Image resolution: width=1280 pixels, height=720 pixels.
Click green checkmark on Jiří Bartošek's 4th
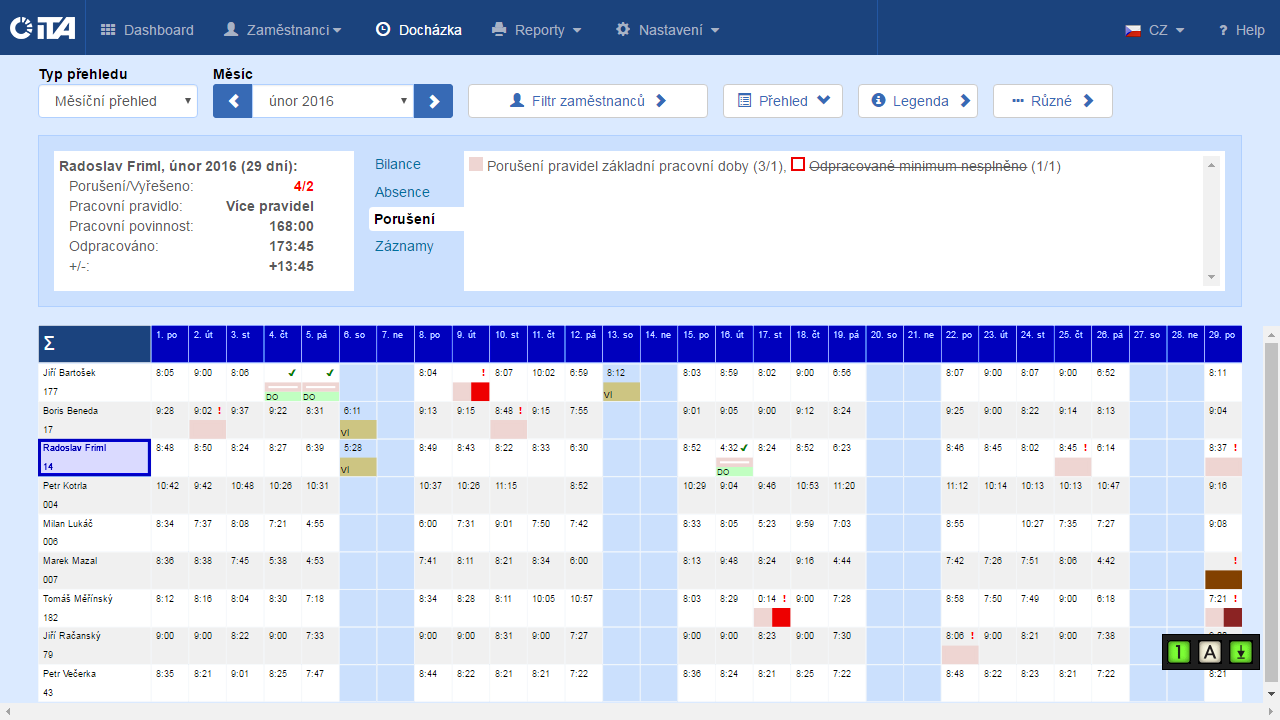(292, 372)
